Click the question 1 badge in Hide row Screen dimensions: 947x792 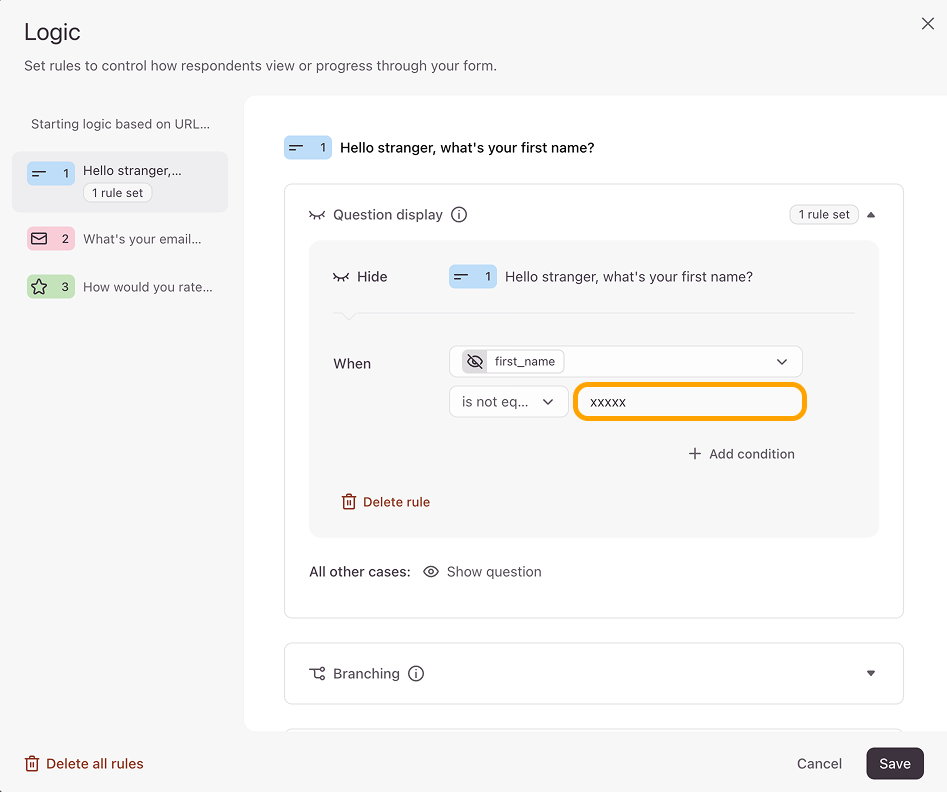pyautogui.click(x=473, y=277)
